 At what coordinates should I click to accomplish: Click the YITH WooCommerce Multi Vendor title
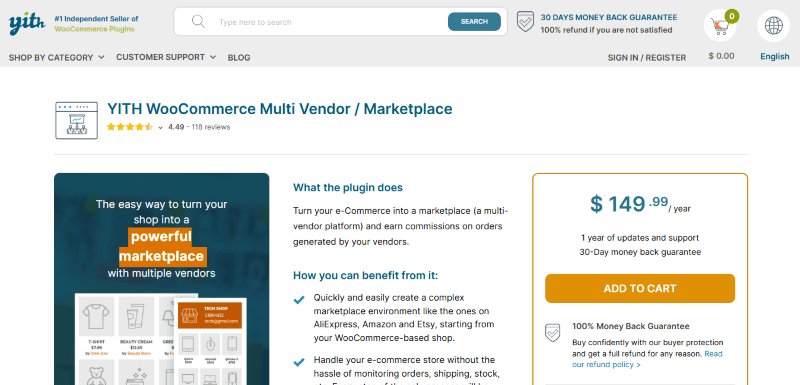pos(280,109)
